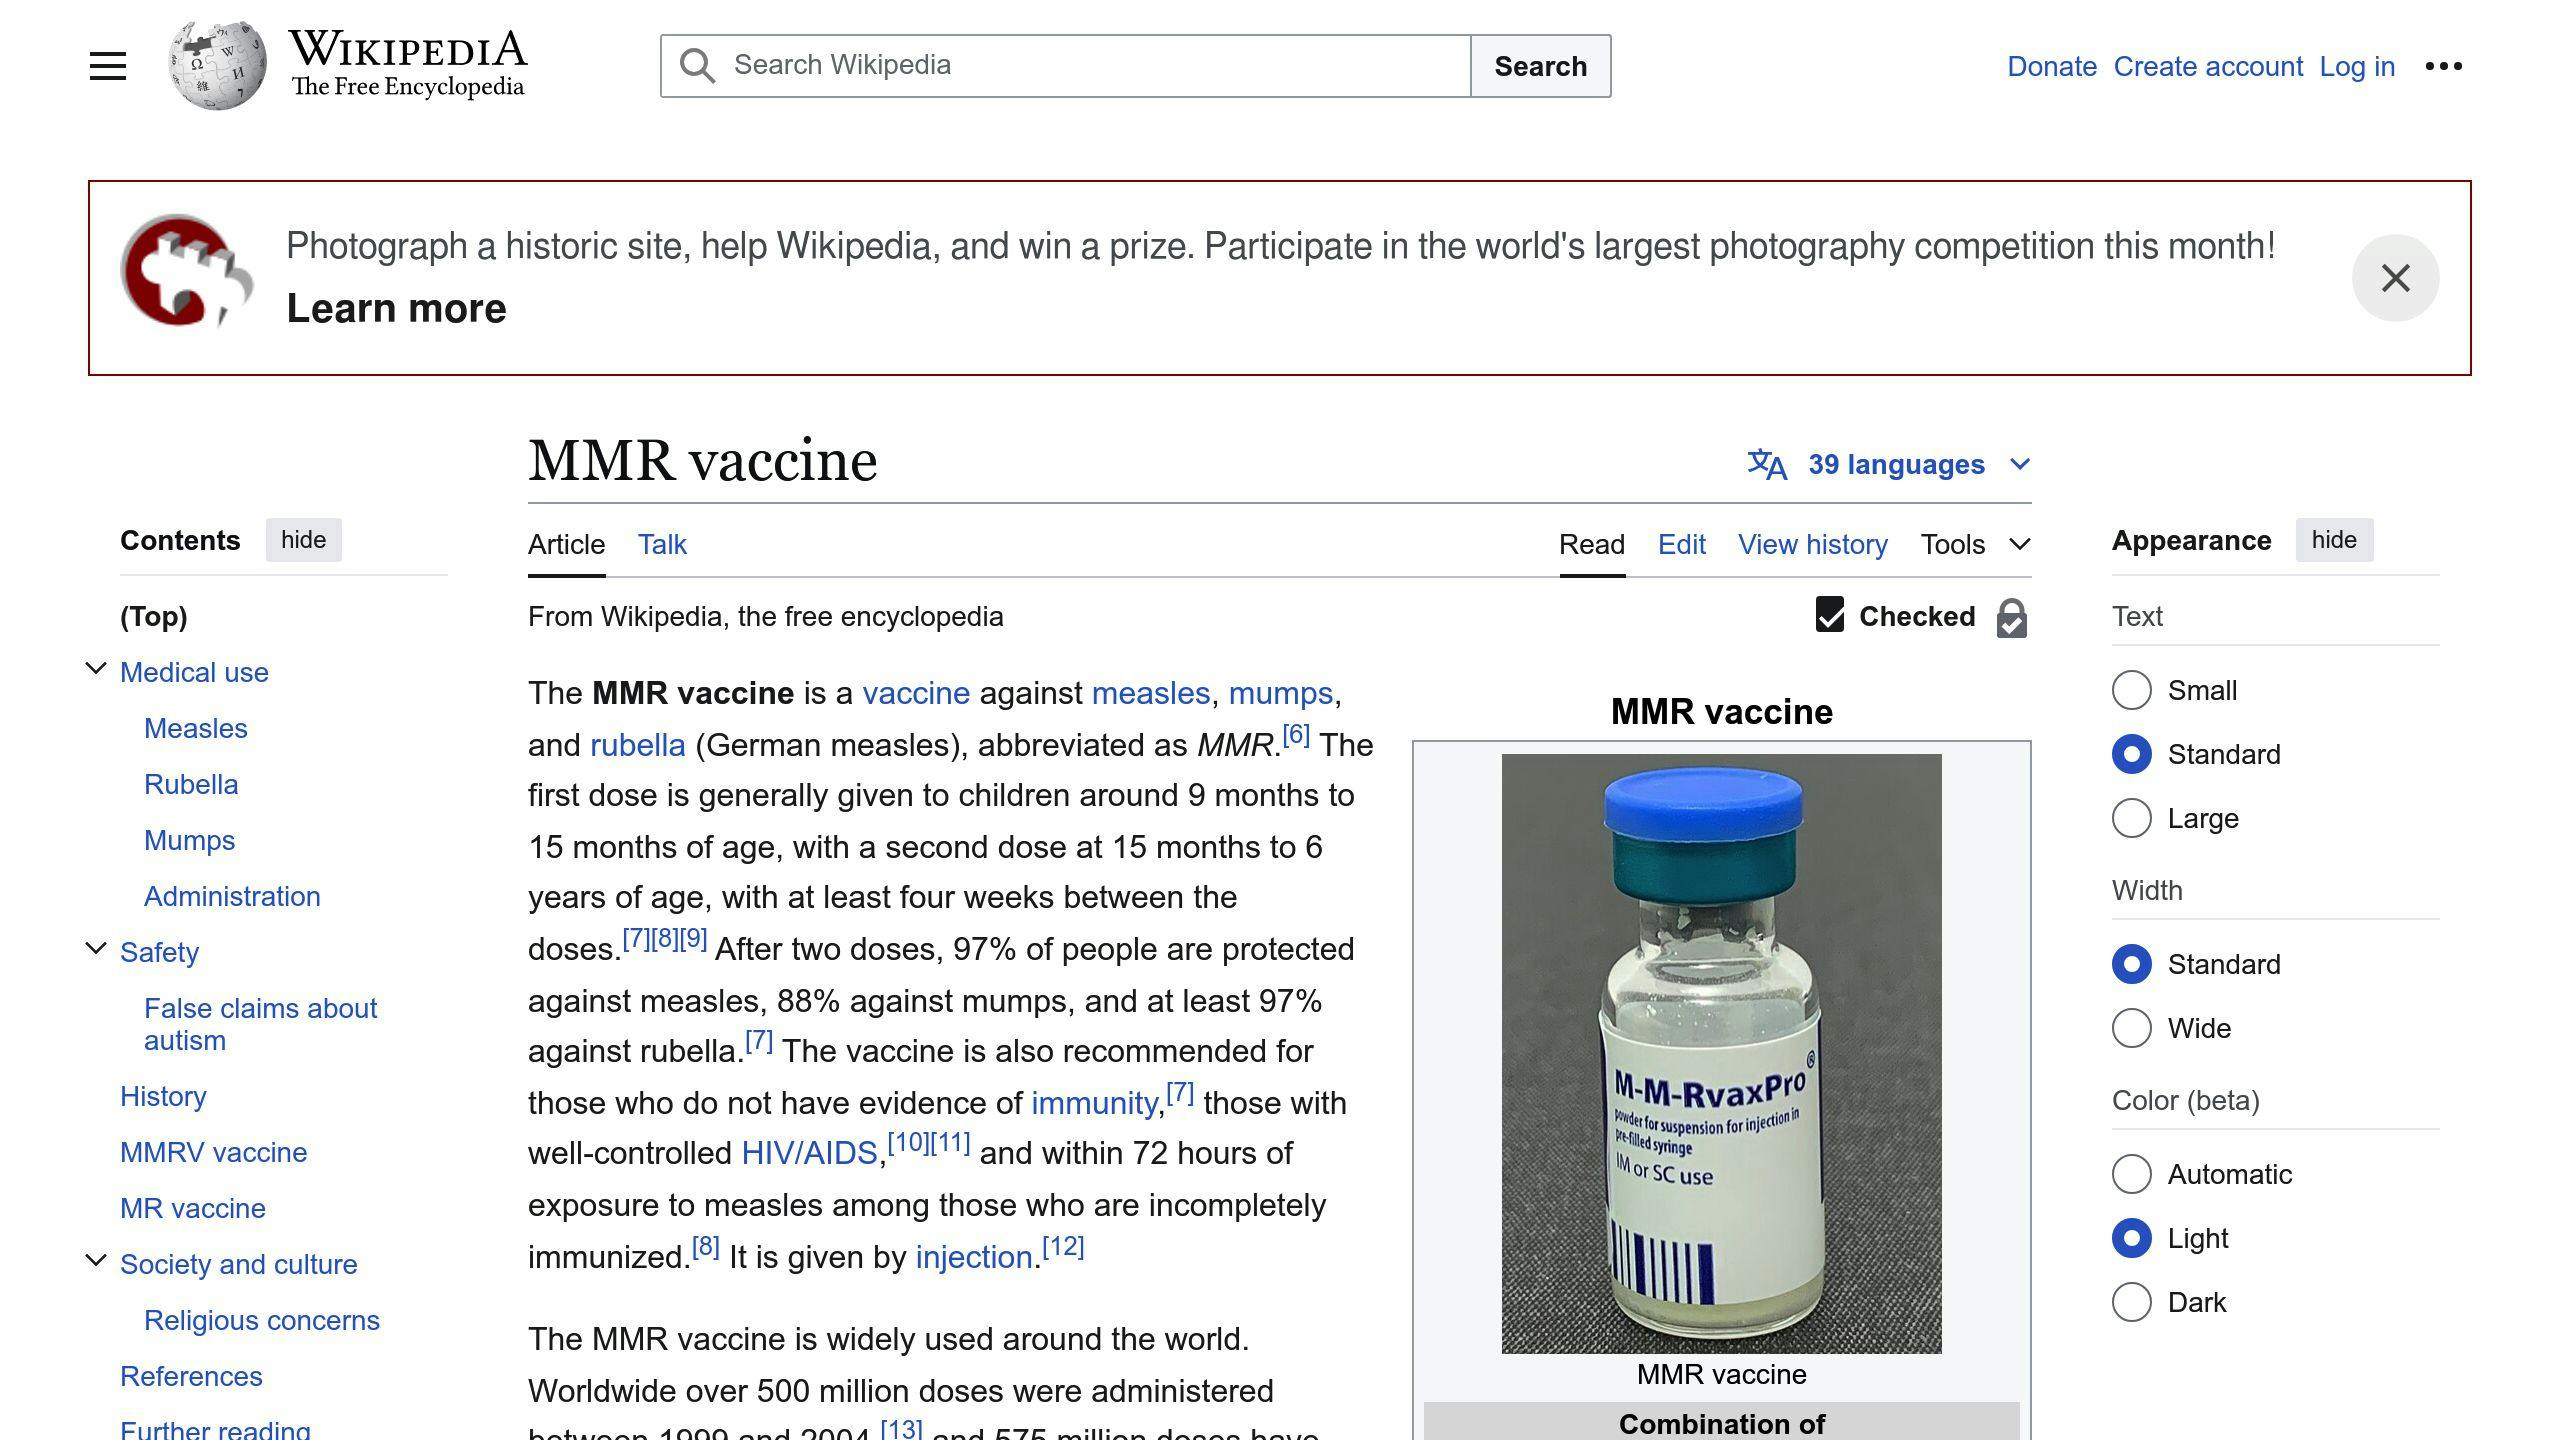Open the M-M-RvaxPro vial image

(1721, 1054)
